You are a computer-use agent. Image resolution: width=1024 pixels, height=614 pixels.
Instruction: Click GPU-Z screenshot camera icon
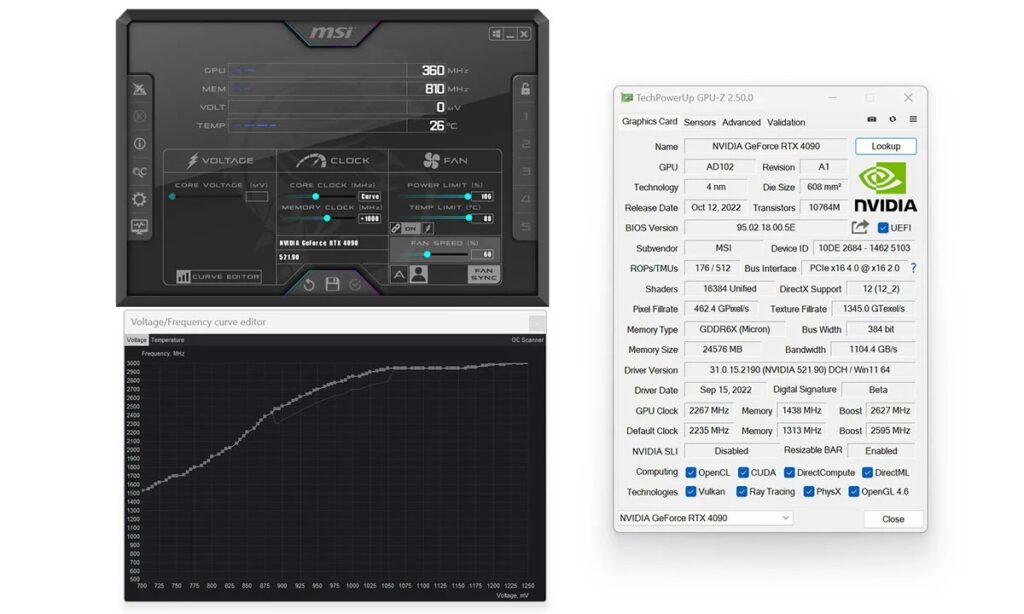click(x=871, y=120)
